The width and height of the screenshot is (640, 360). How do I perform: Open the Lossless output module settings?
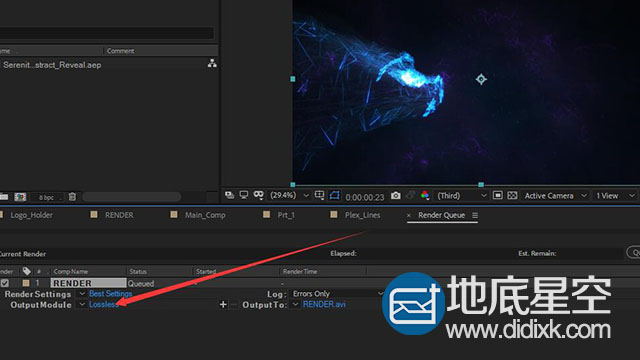coord(102,304)
